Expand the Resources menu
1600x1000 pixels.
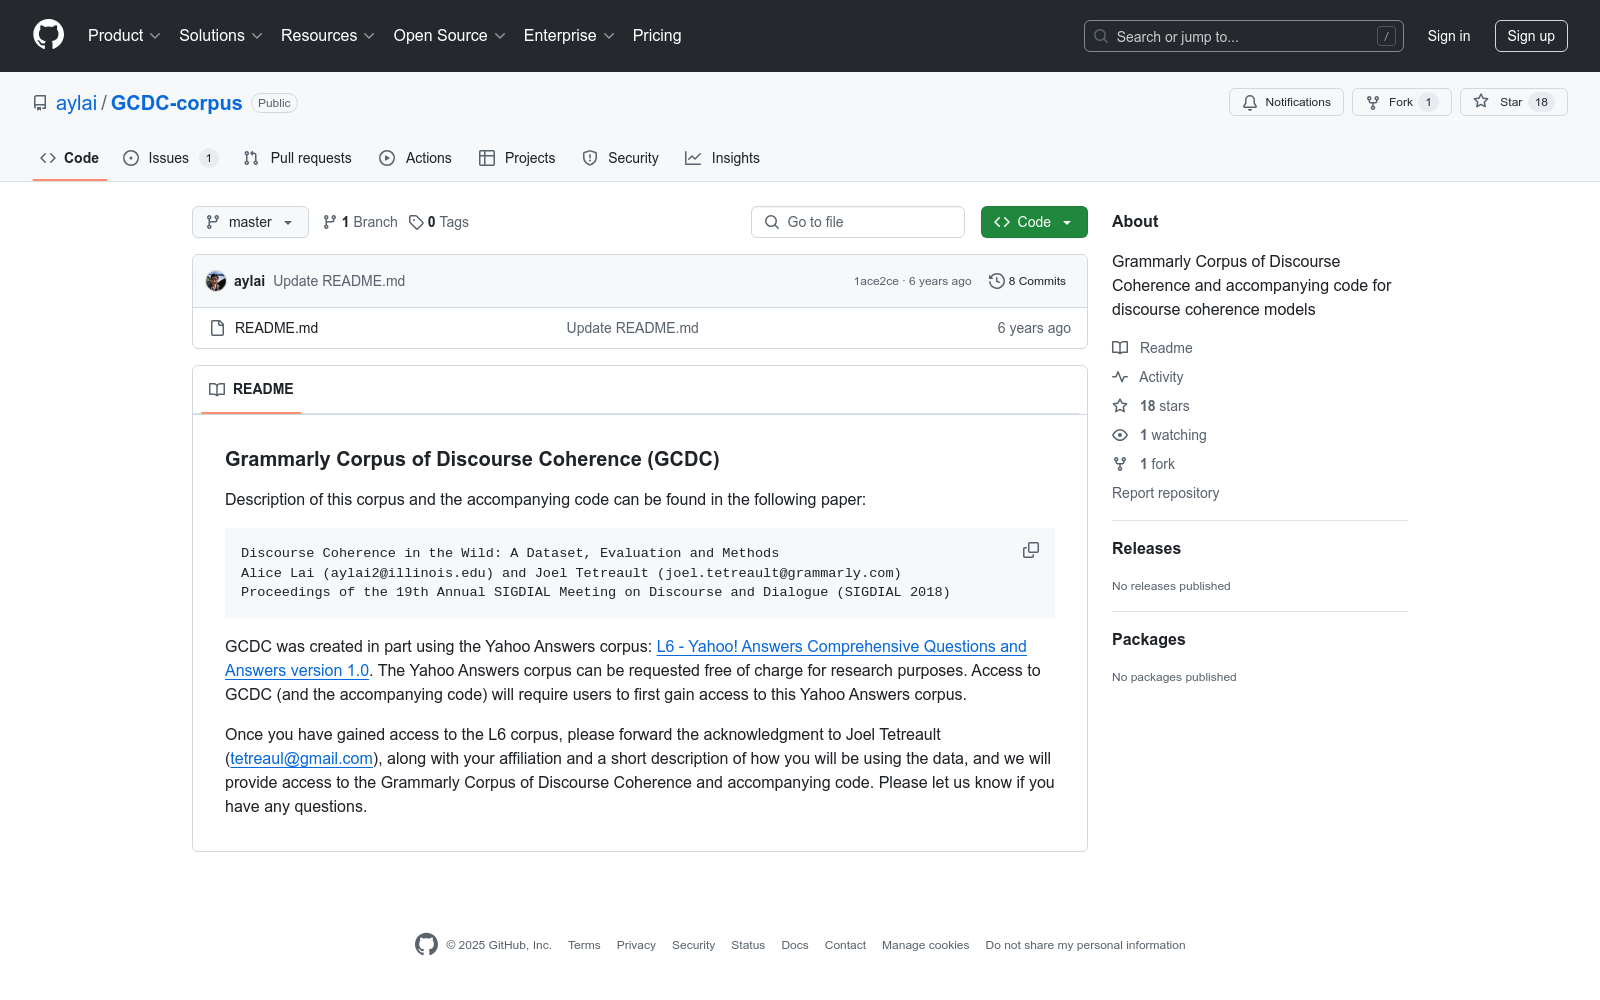(x=328, y=36)
